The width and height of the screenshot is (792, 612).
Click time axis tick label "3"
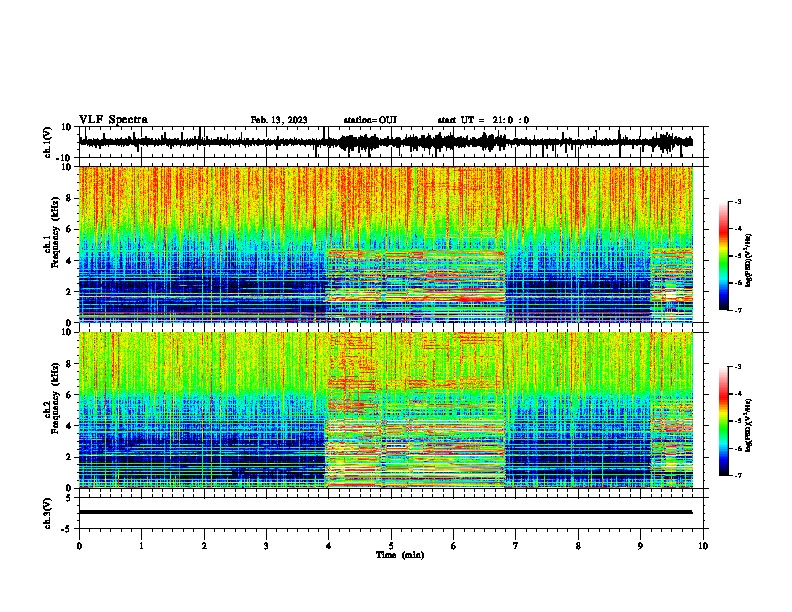click(x=266, y=546)
